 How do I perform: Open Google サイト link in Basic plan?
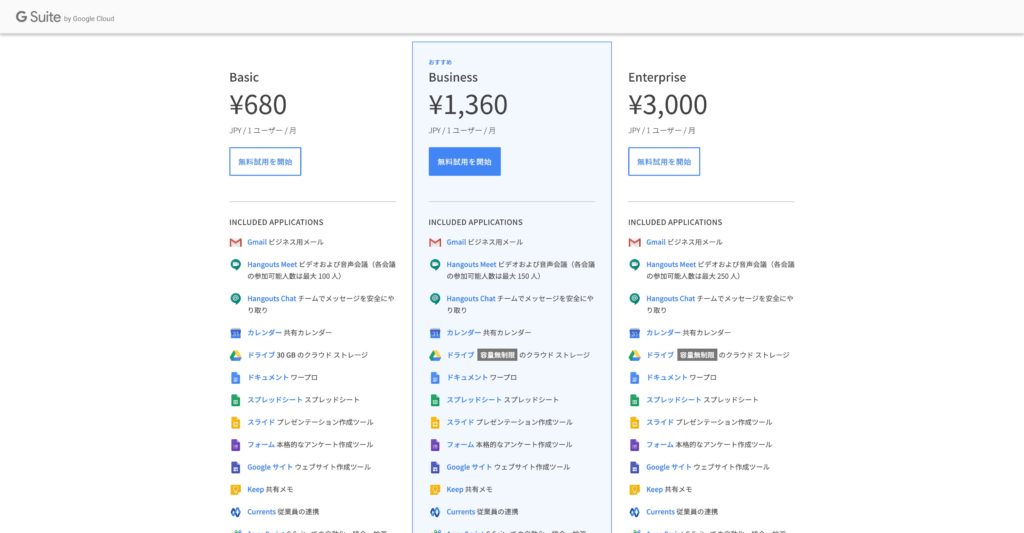[x=270, y=467]
